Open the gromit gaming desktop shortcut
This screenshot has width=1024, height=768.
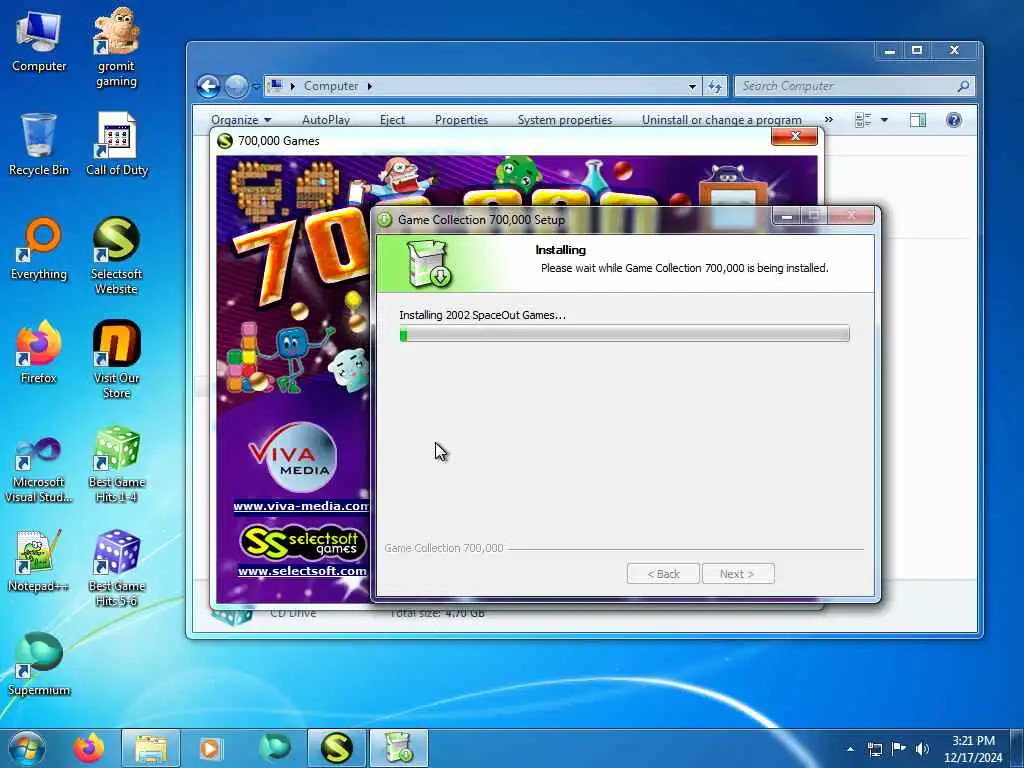coord(116,47)
